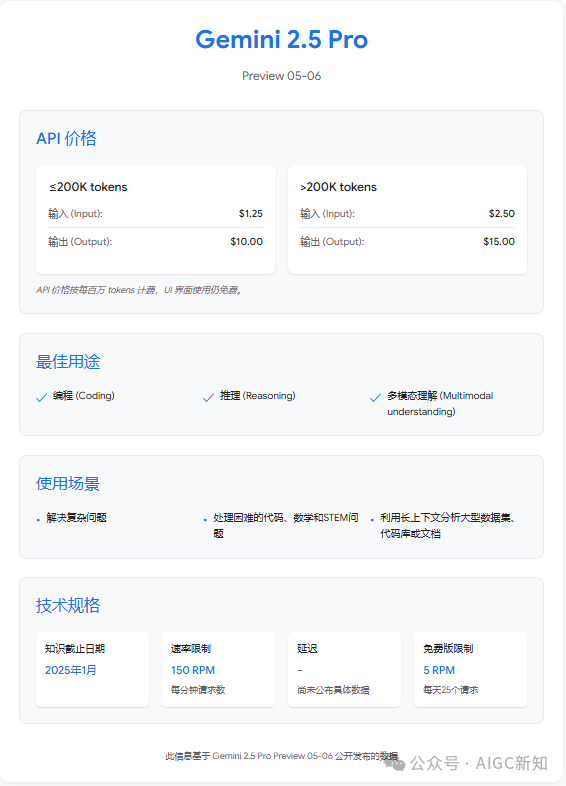Click the 解决复杂问题 bullet item

pyautogui.click(x=76, y=518)
